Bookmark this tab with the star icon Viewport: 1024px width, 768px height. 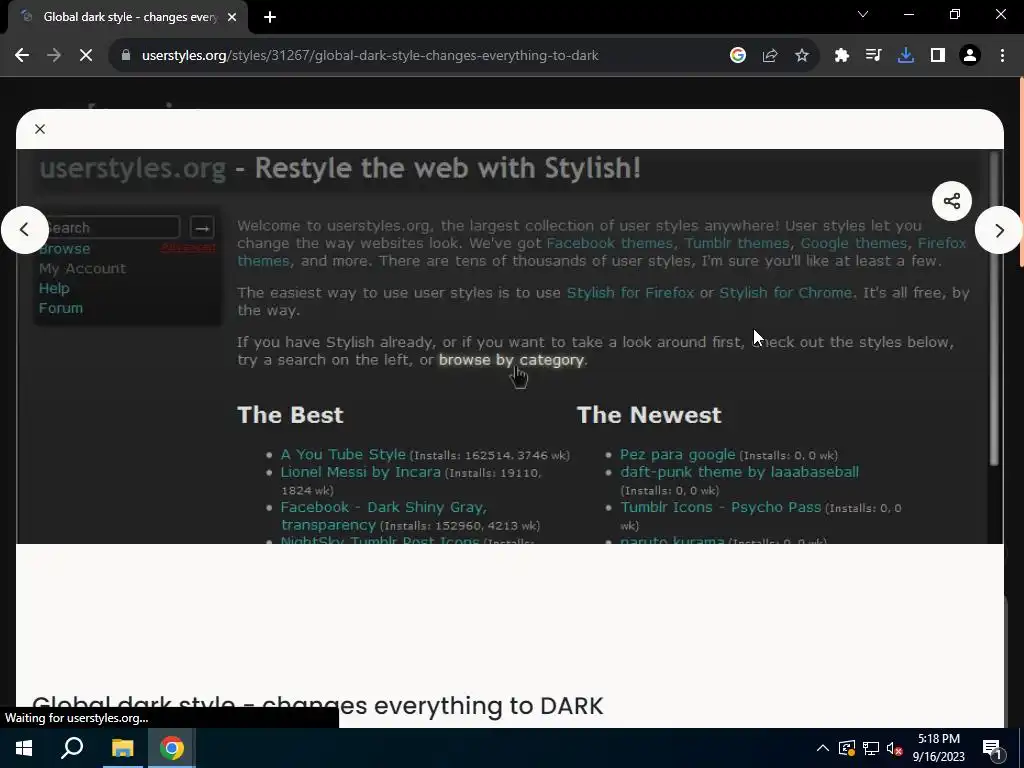802,56
